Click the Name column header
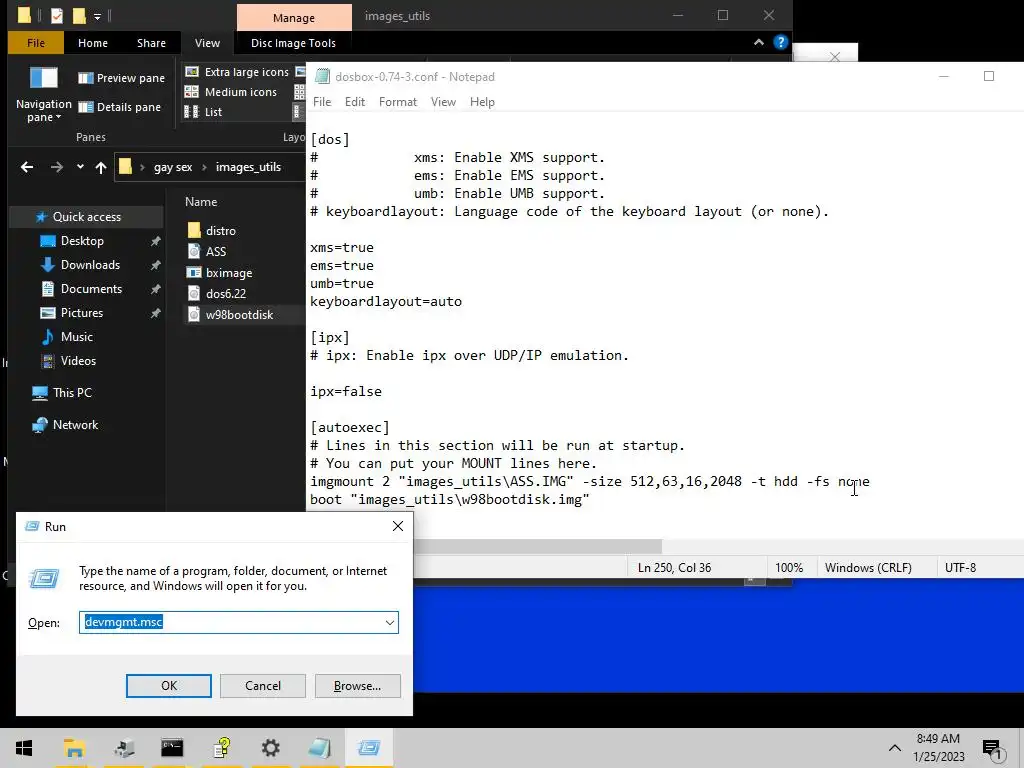This screenshot has height=768, width=1024. click(201, 202)
